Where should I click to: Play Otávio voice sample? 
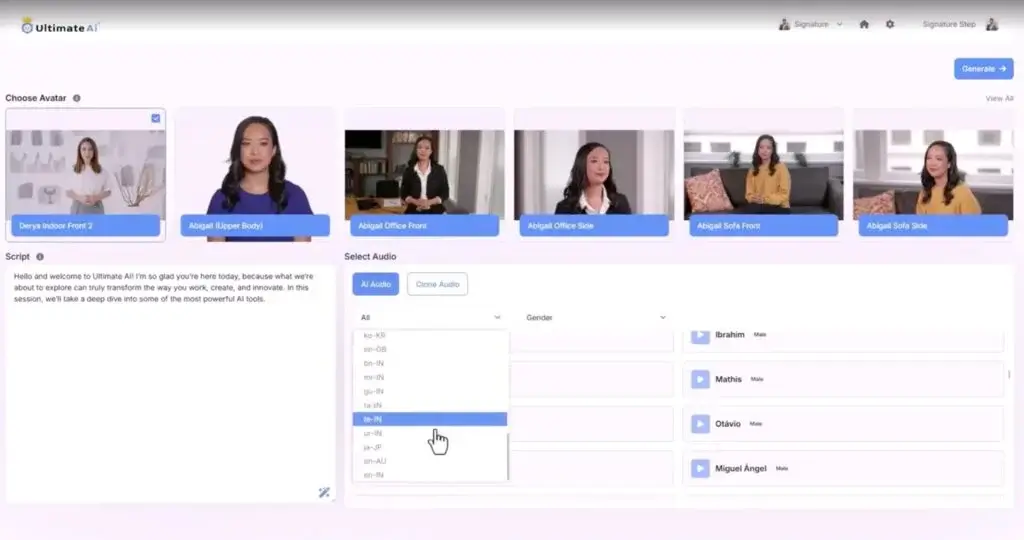pyautogui.click(x=701, y=423)
